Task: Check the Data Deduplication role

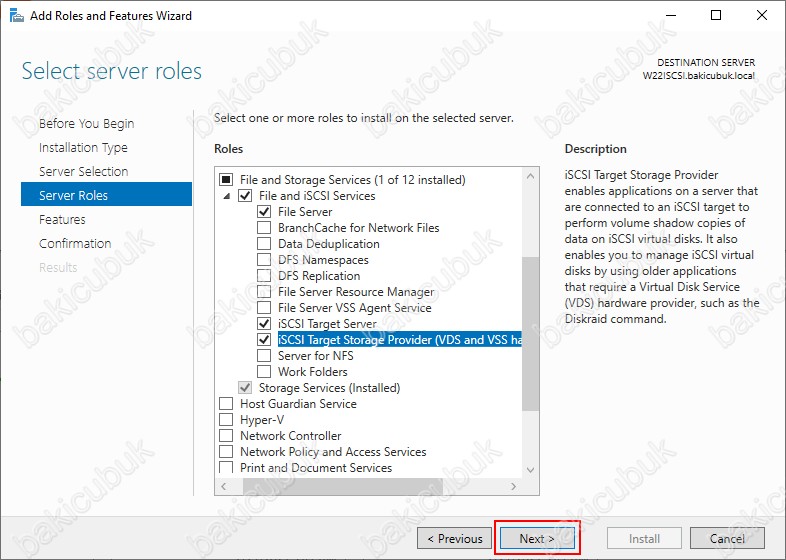Action: tap(264, 244)
